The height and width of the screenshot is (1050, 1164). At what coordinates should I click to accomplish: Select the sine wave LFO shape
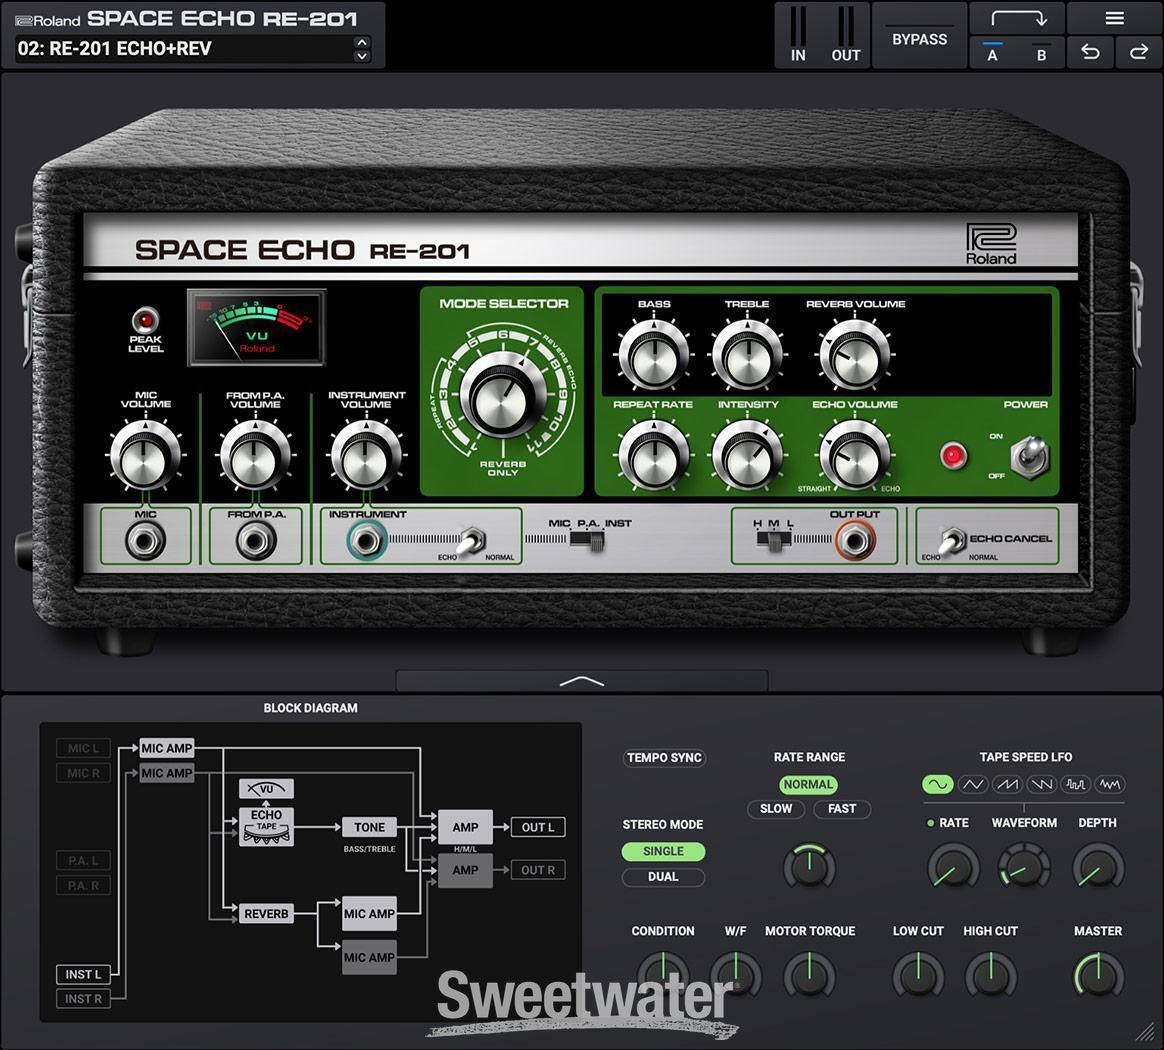tap(937, 785)
